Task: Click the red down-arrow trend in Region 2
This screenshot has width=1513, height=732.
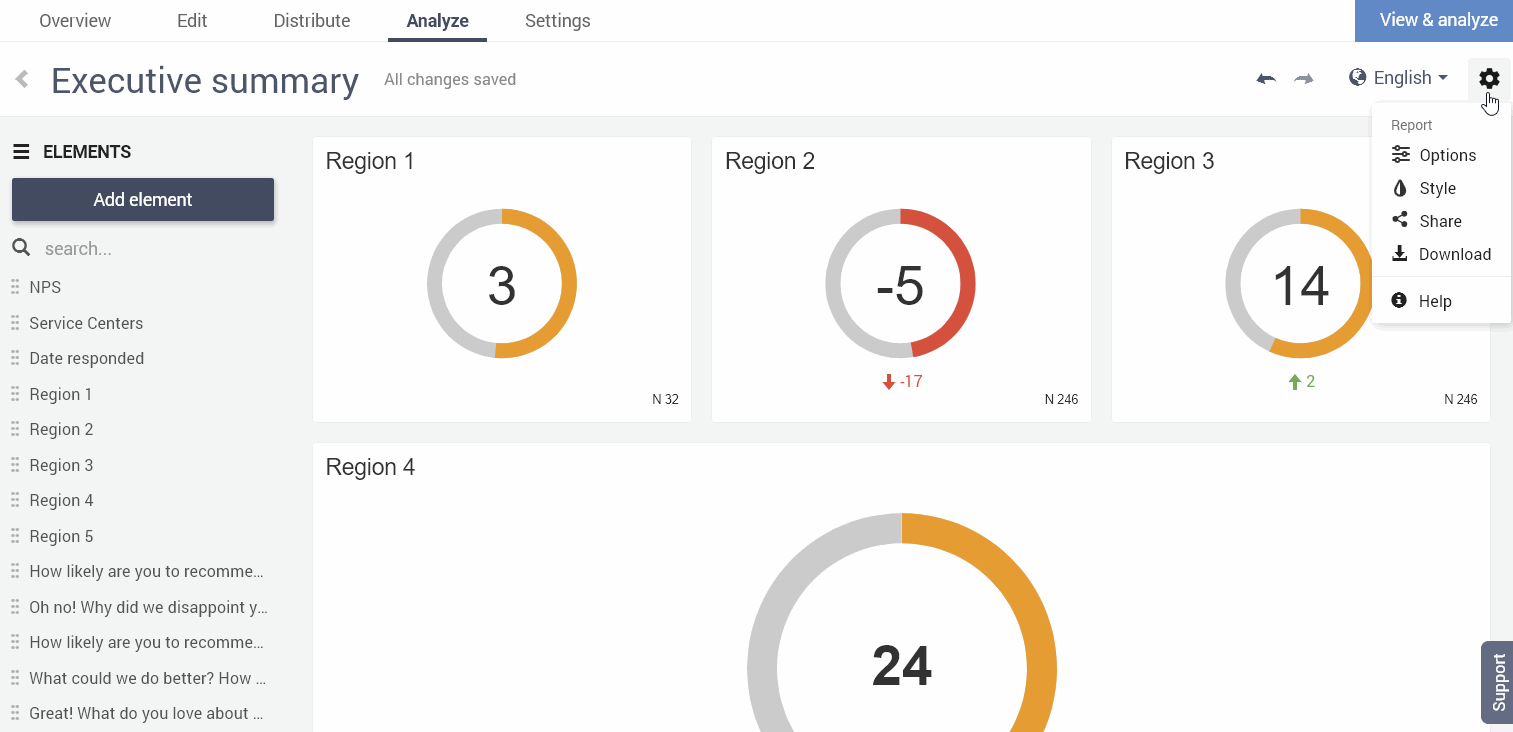Action: (x=889, y=382)
